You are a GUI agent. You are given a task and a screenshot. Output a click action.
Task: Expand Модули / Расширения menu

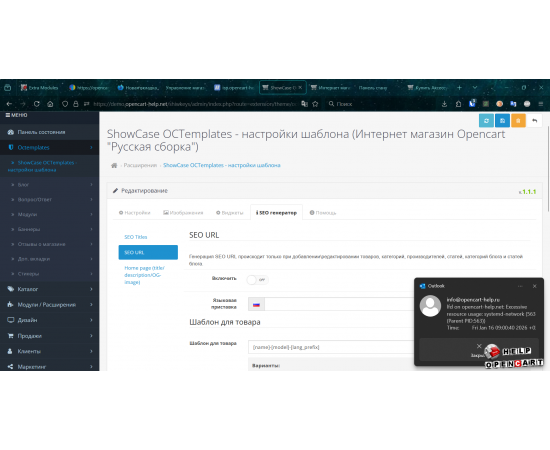click(49, 304)
